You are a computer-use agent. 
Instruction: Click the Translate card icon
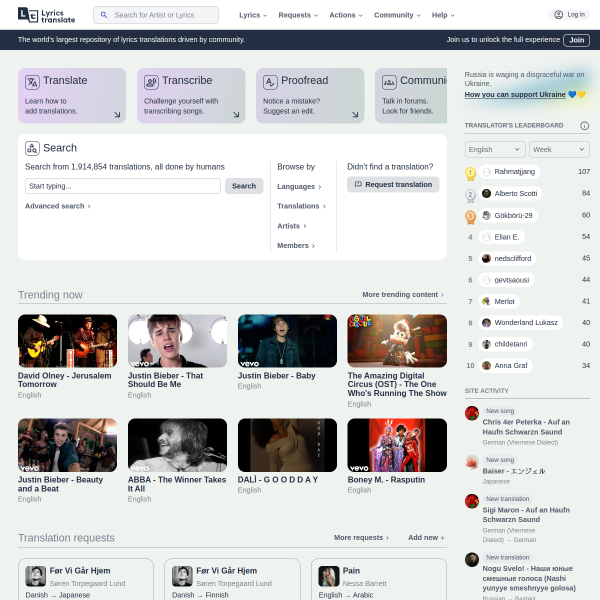point(32,82)
